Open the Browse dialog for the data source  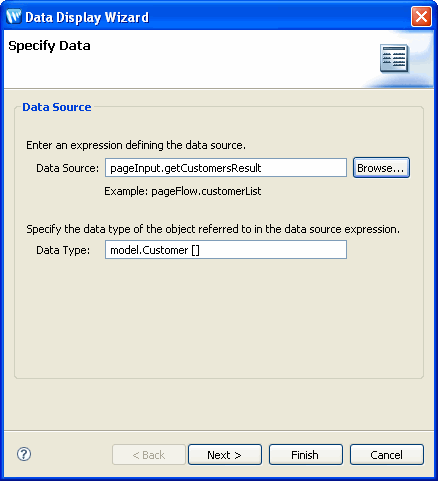[381, 168]
